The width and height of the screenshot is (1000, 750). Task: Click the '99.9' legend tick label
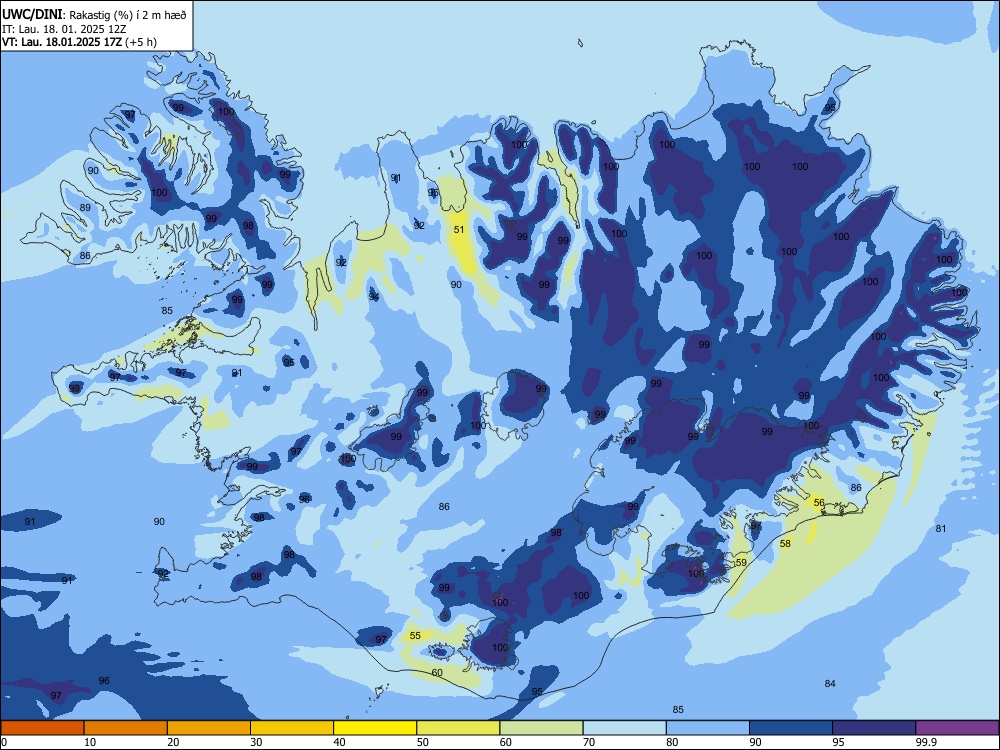click(x=925, y=742)
